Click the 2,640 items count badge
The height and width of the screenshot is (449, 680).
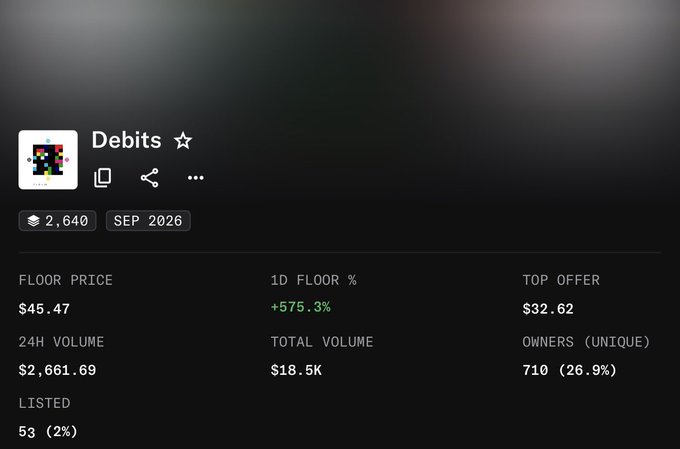coord(57,221)
